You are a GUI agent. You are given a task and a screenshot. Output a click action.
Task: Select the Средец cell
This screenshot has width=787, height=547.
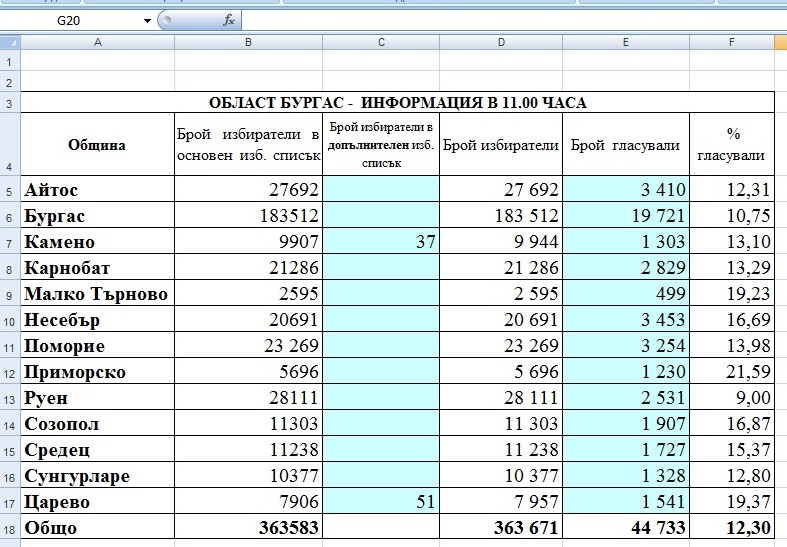[x=97, y=450]
